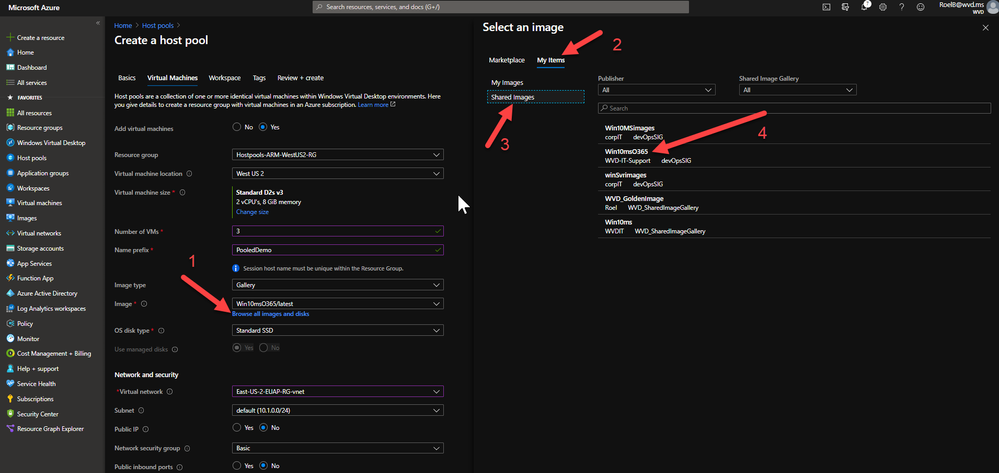Open help question mark icon

coord(902,7)
